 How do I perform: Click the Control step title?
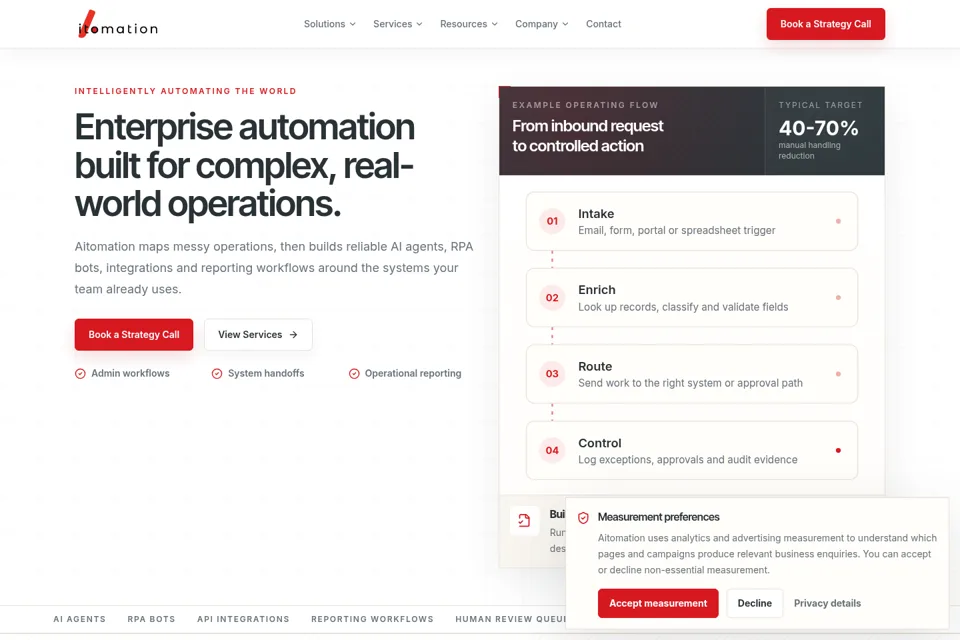[599, 443]
